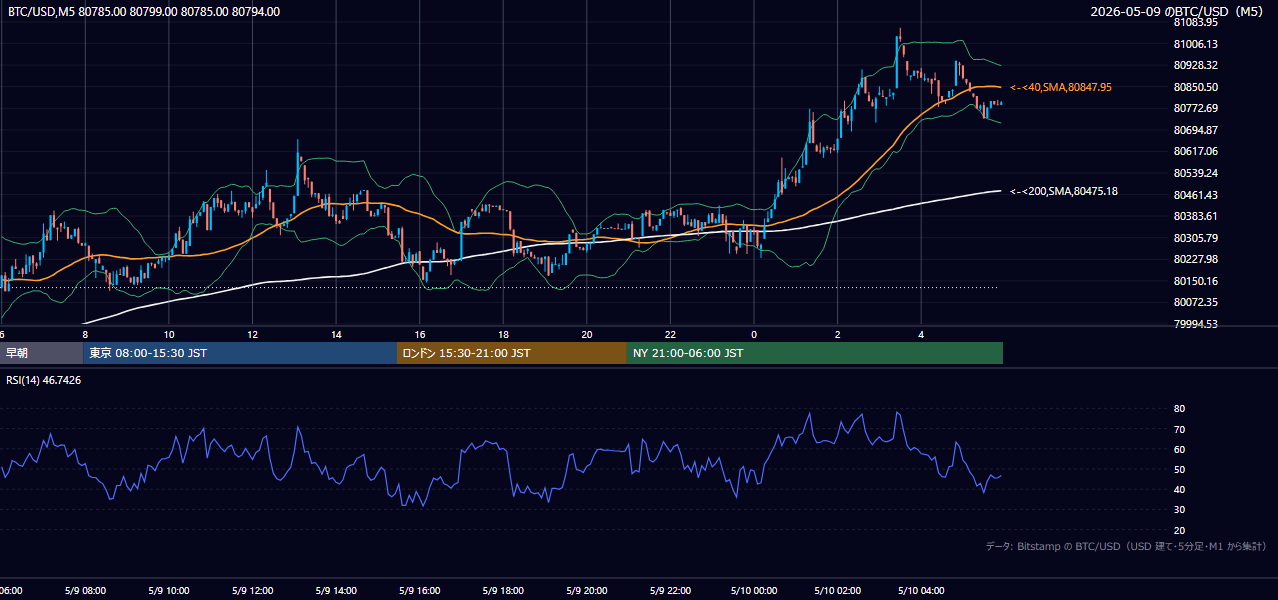Click the 5/9 12:00 time axis label
The height and width of the screenshot is (600, 1278).
tap(252, 591)
